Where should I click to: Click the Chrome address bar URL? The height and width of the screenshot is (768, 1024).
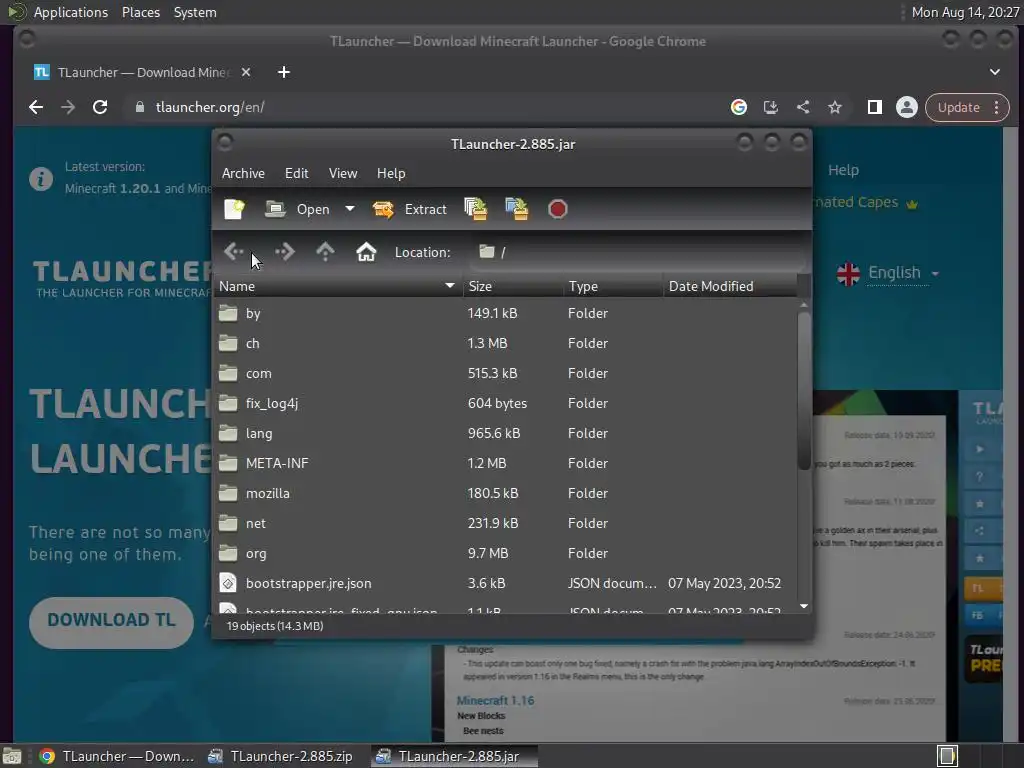coord(210,107)
